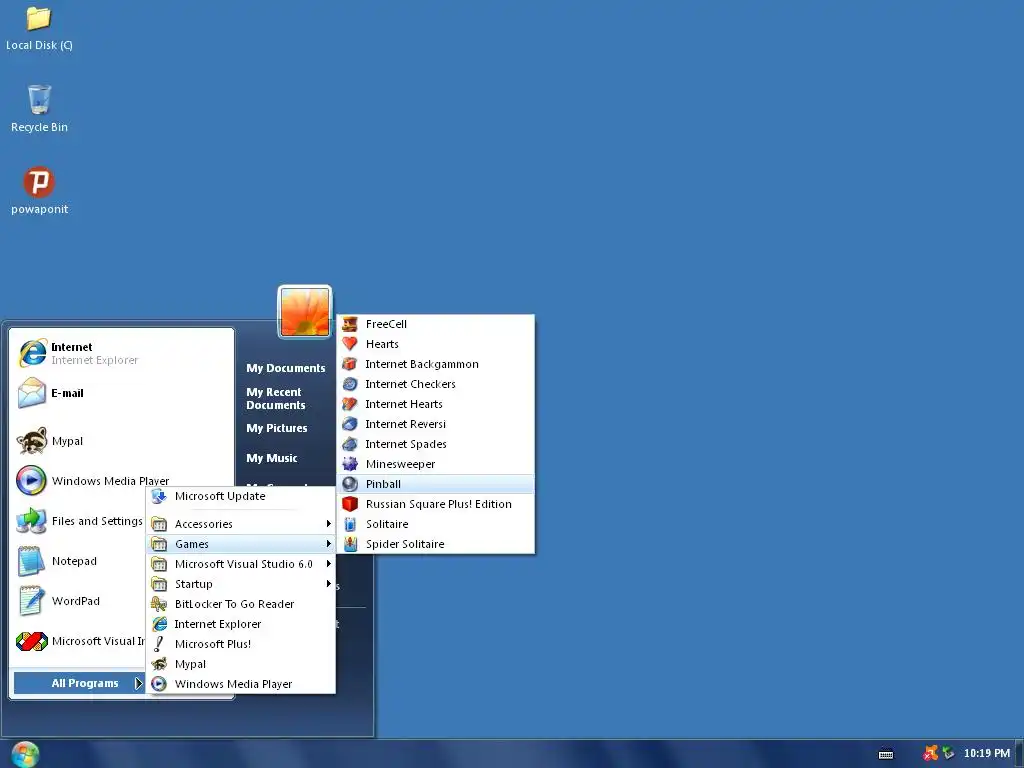
Task: Start the Minesweeper game
Action: coord(436,464)
